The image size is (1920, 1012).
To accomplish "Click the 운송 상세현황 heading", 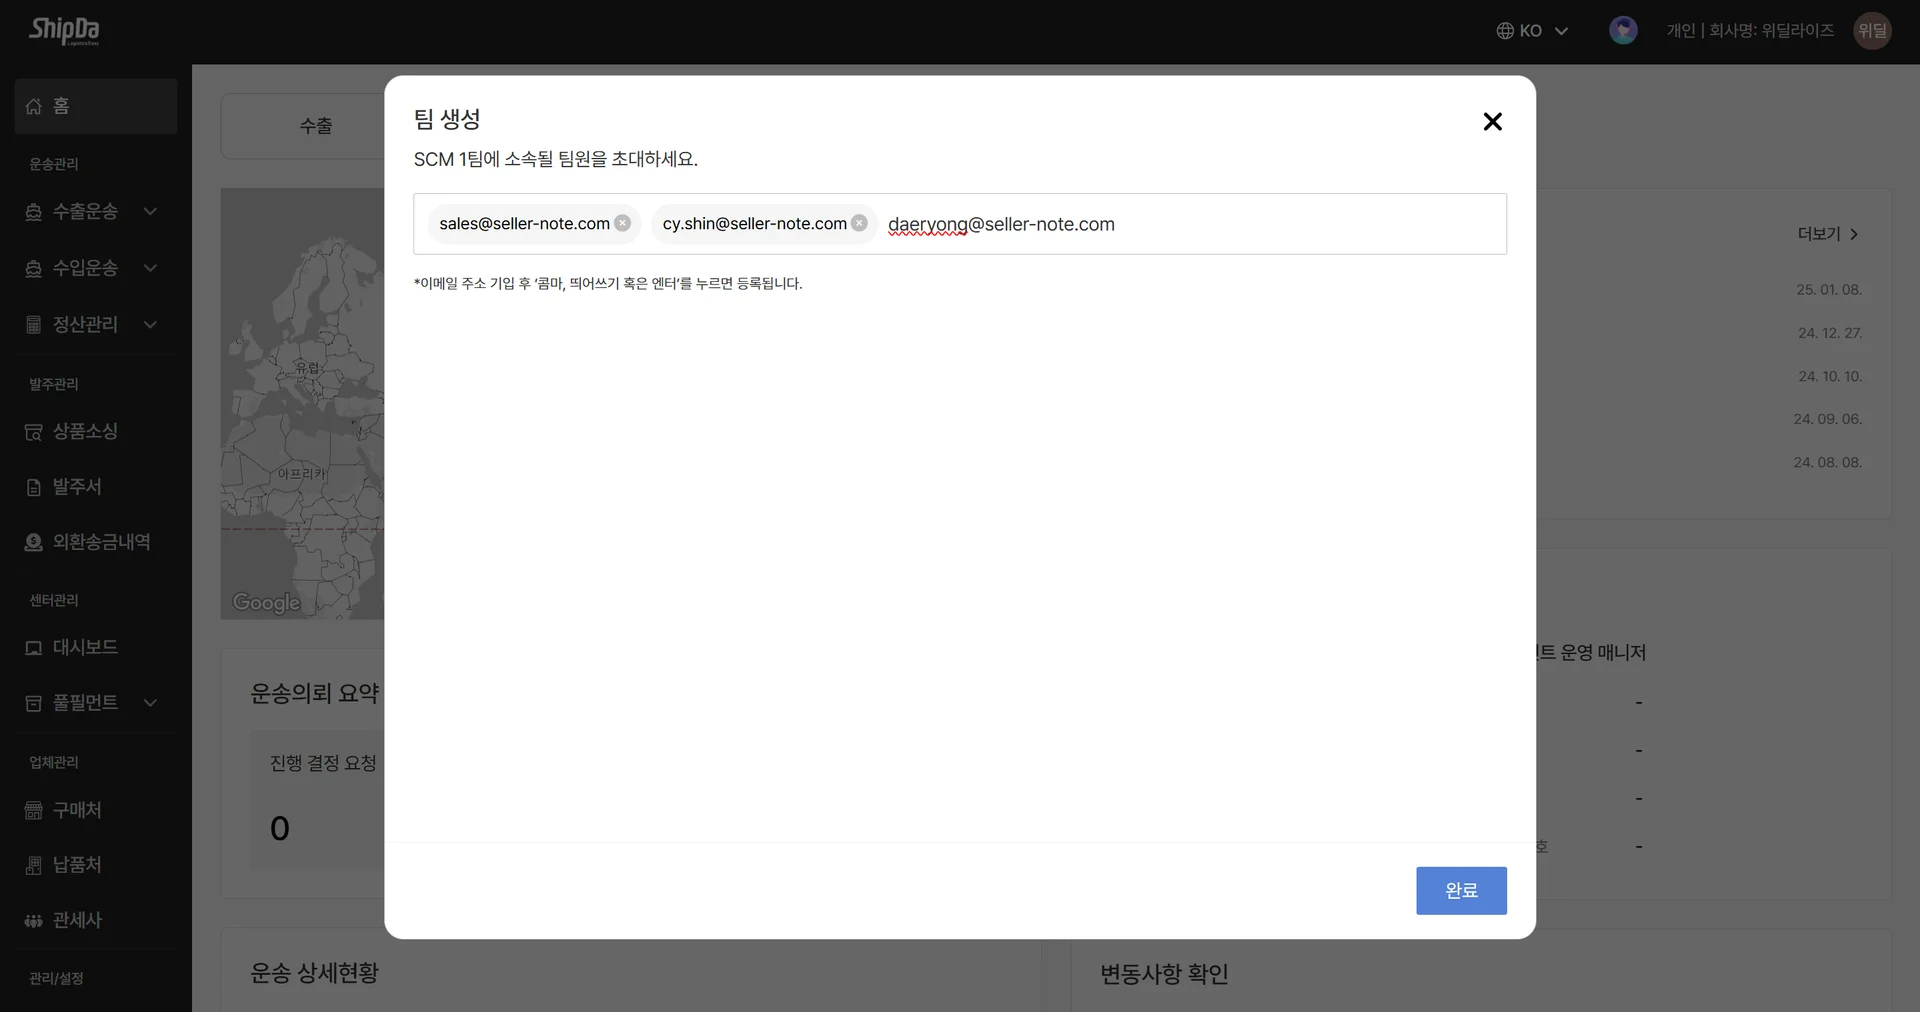I will (x=314, y=973).
